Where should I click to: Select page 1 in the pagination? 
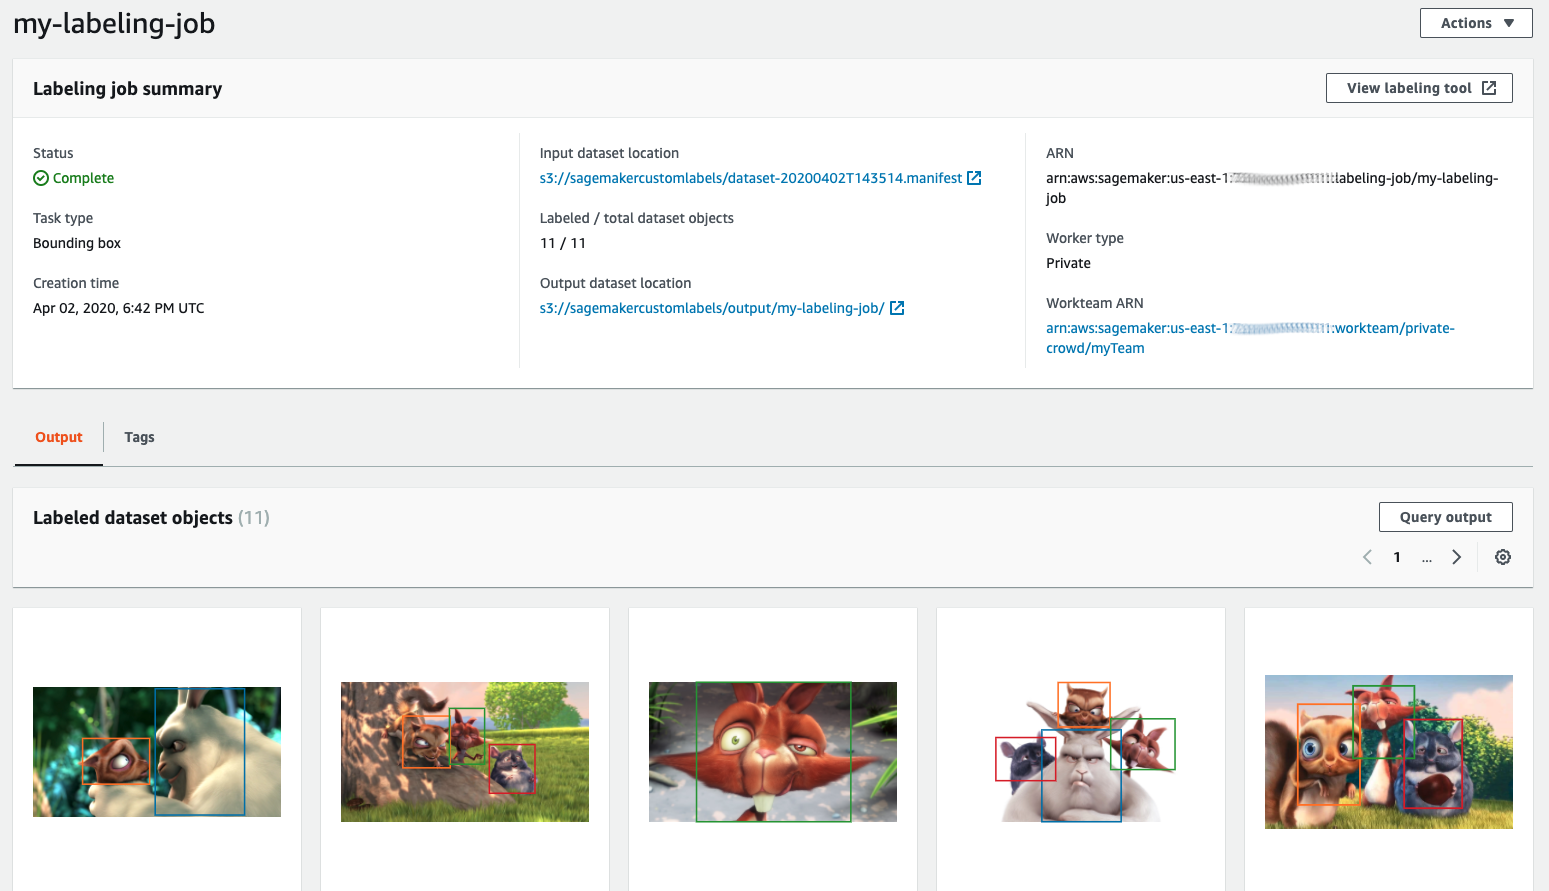[1397, 557]
